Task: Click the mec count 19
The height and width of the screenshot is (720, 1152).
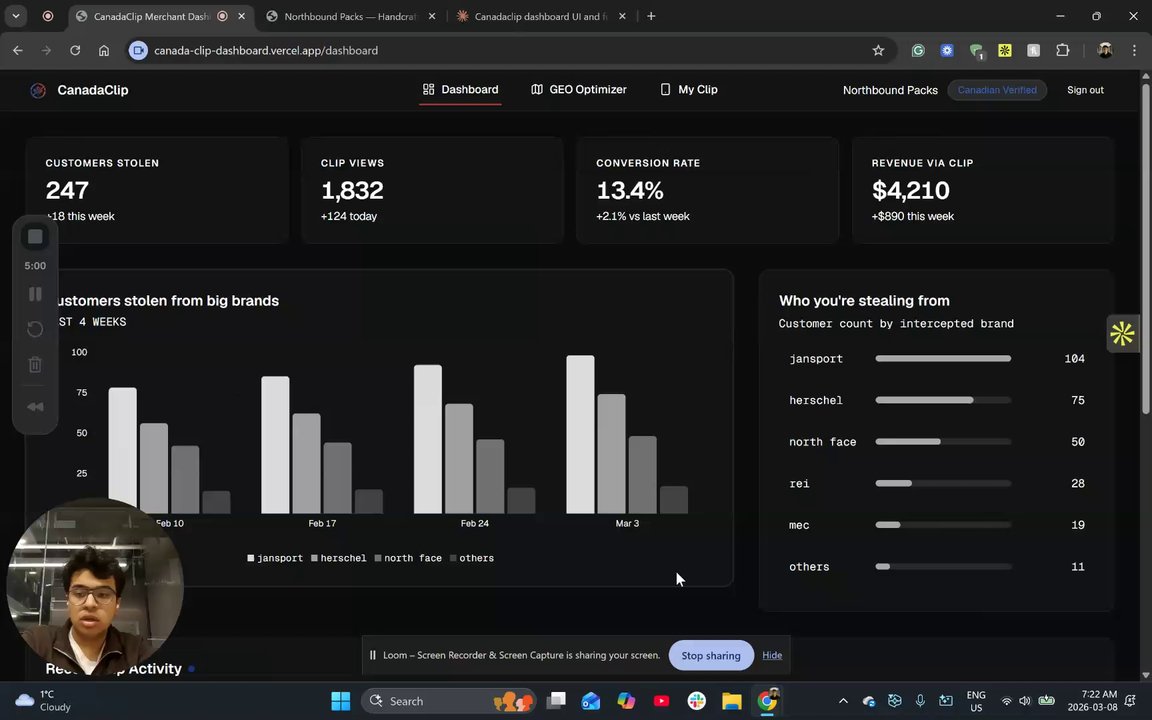Action: pyautogui.click(x=1078, y=525)
